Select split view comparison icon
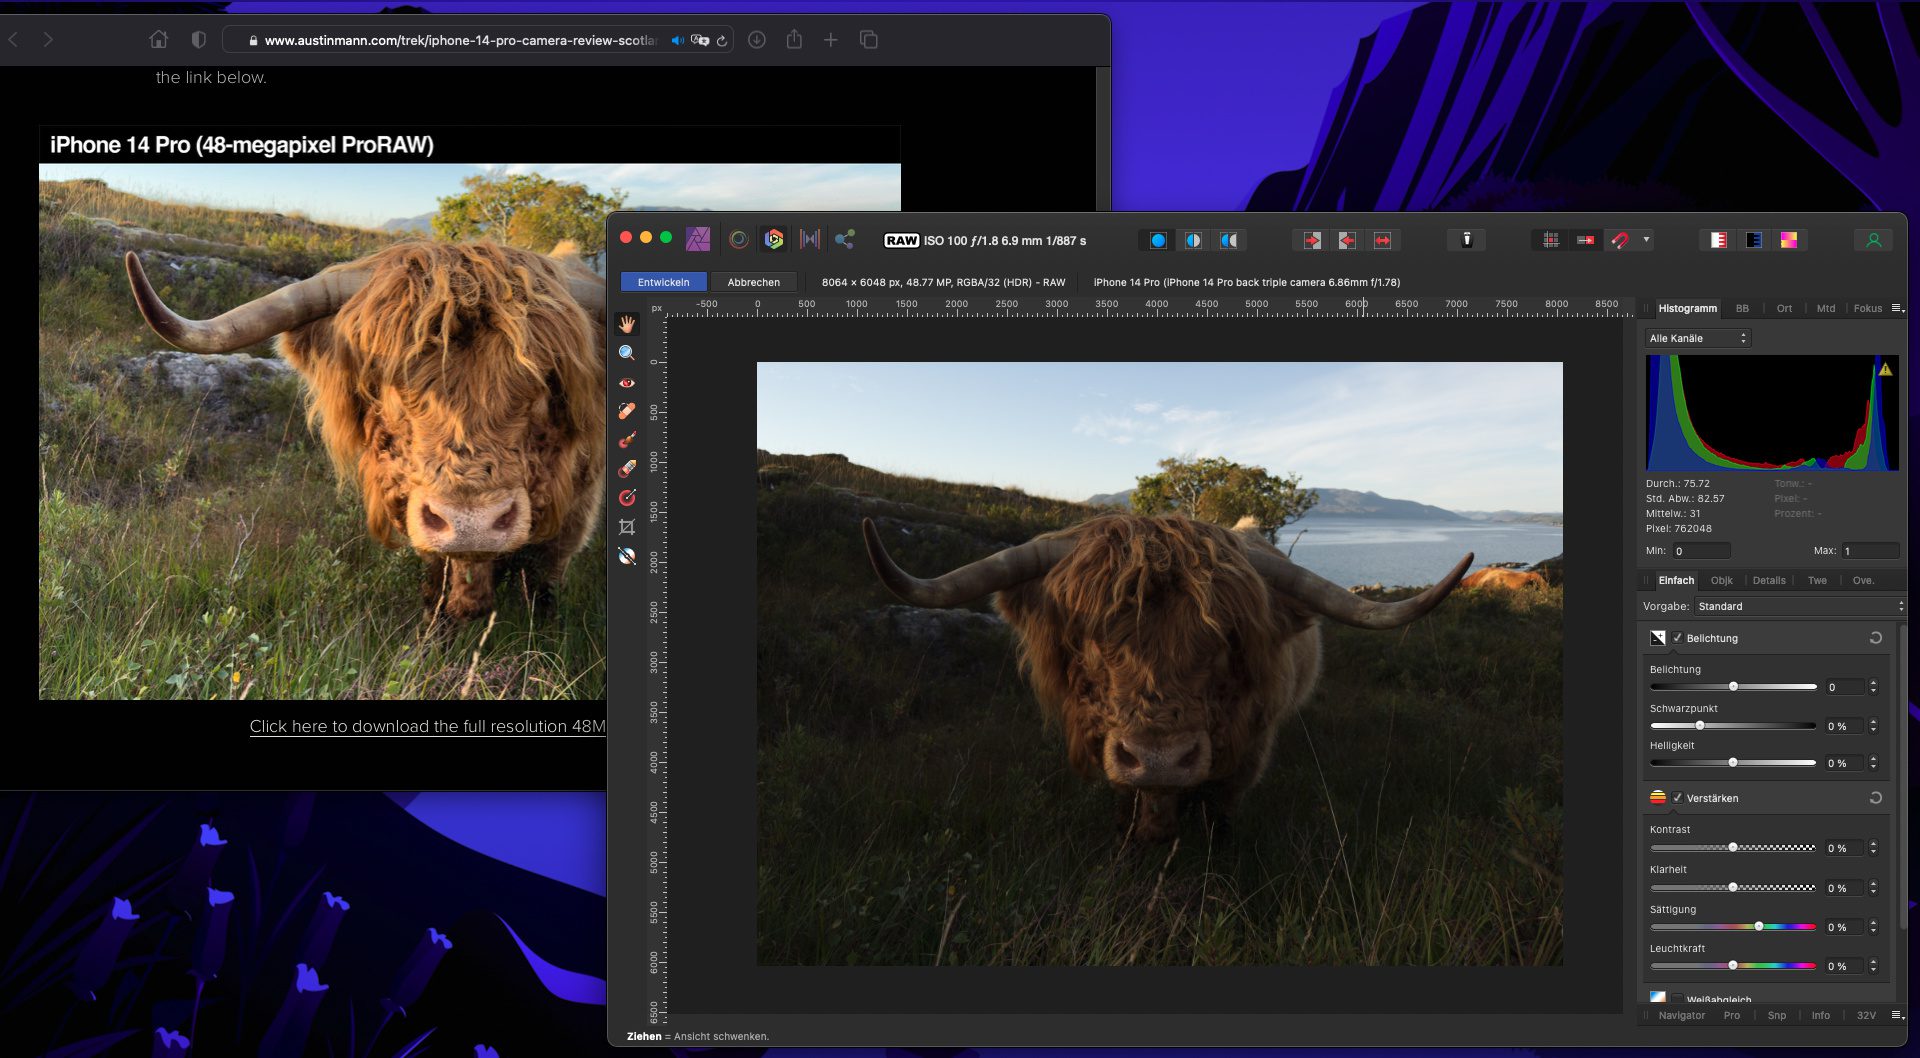Image resolution: width=1920 pixels, height=1058 pixels. point(1193,240)
